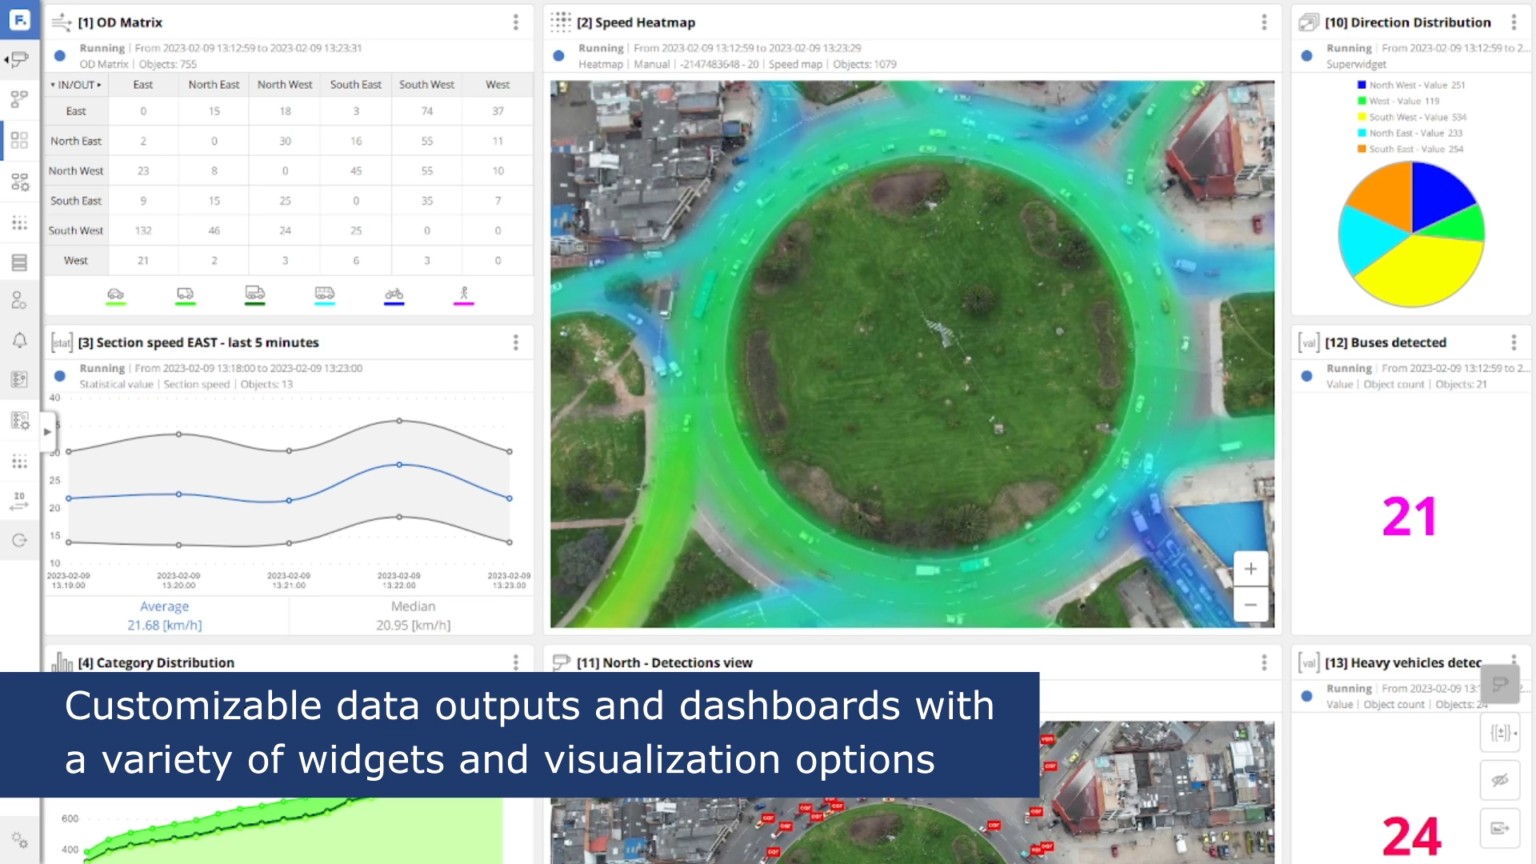Open the settings gear at bottom-left
This screenshot has height=864, width=1536.
click(19, 839)
